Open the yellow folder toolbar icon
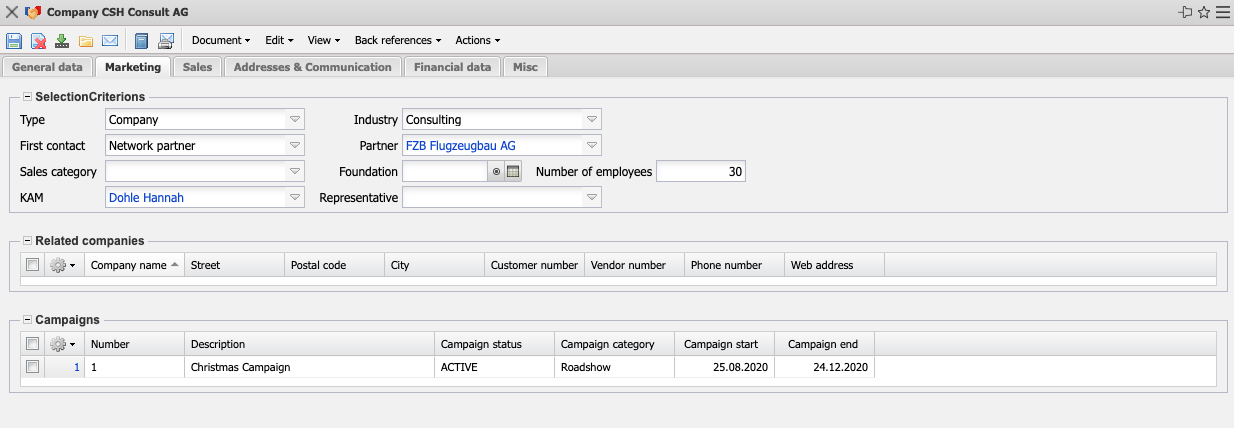This screenshot has width=1234, height=428. point(86,41)
